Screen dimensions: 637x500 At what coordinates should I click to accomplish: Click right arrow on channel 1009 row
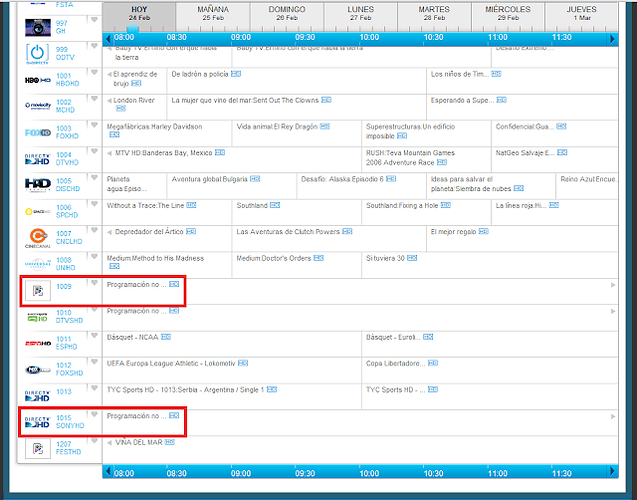tap(613, 285)
